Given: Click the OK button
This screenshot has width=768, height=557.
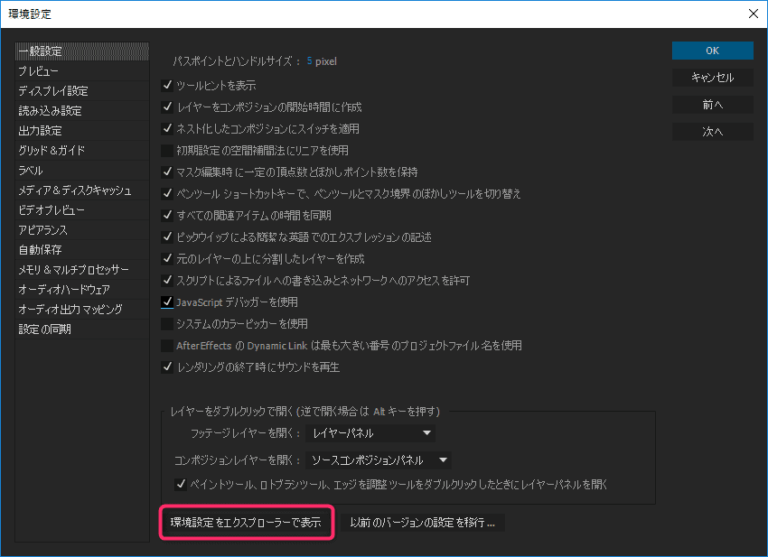Looking at the screenshot, I should 712,50.
